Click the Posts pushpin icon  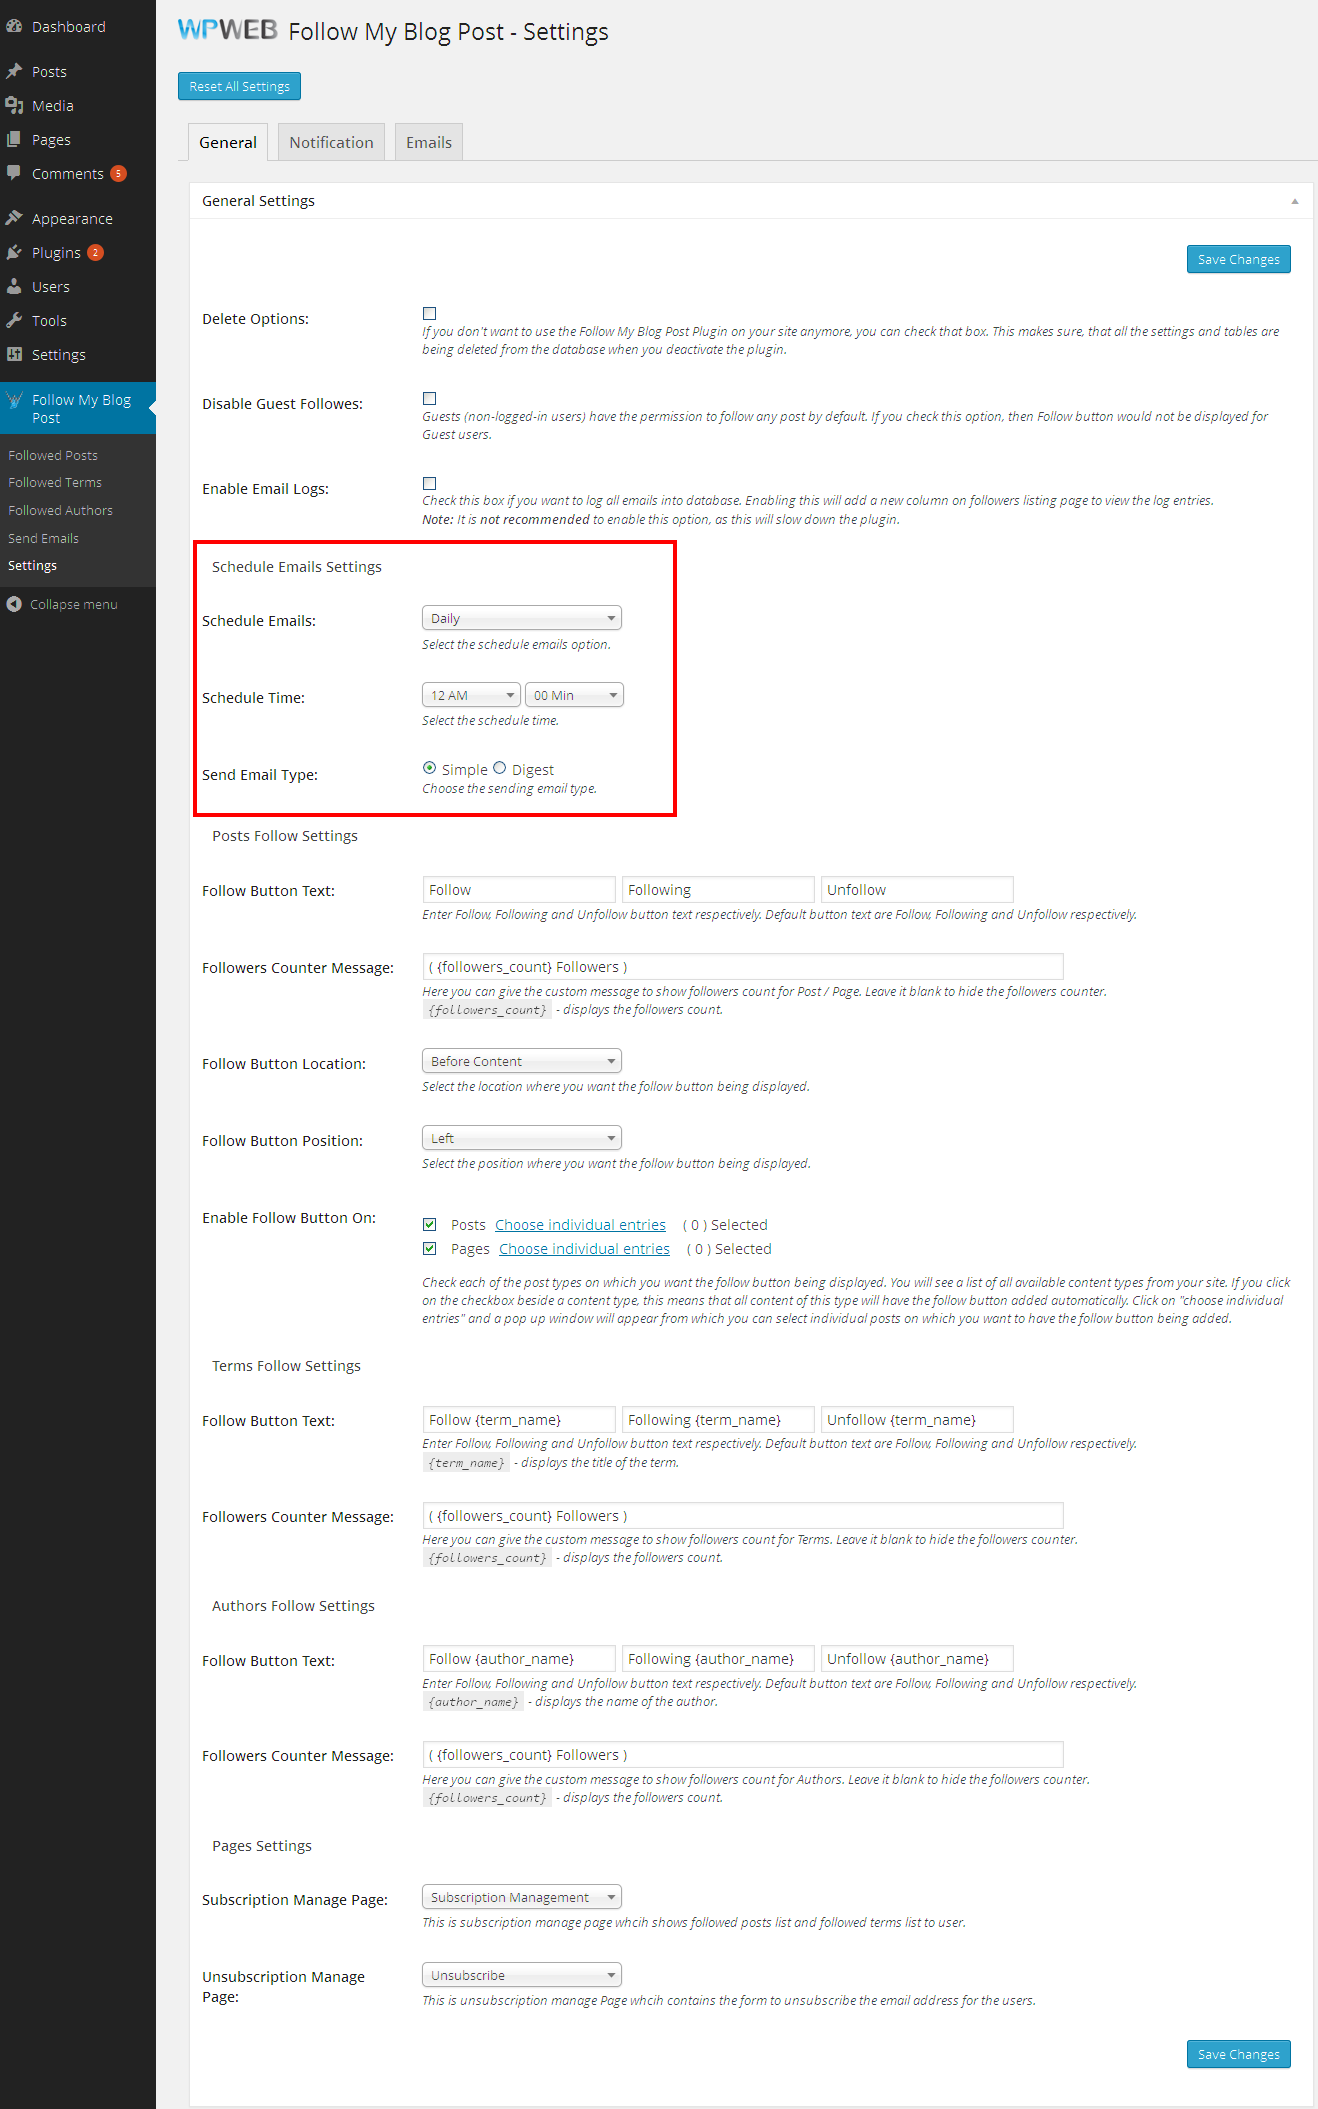point(14,72)
